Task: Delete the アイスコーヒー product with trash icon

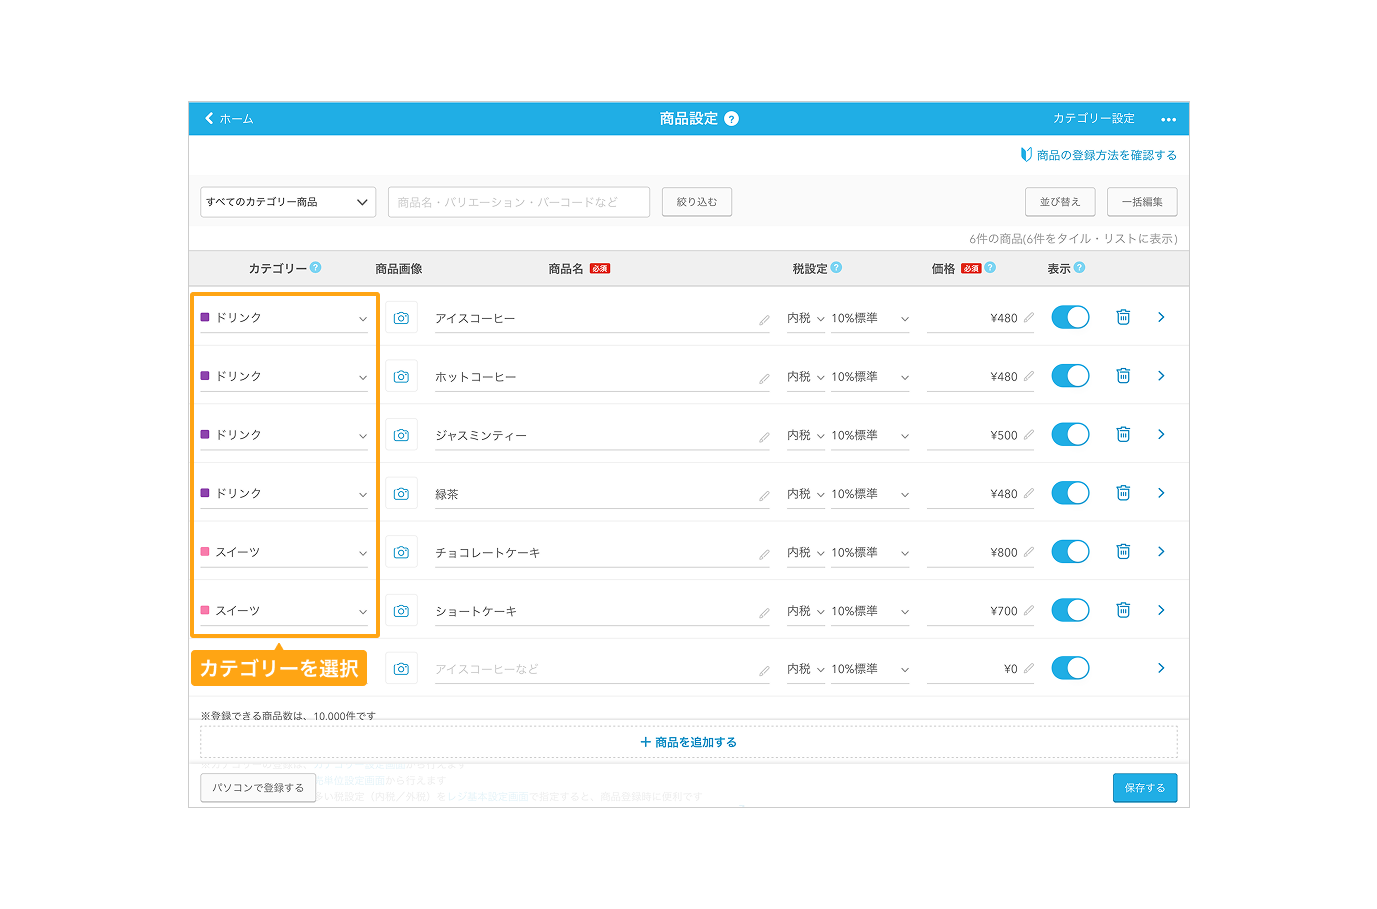Action: pyautogui.click(x=1123, y=317)
